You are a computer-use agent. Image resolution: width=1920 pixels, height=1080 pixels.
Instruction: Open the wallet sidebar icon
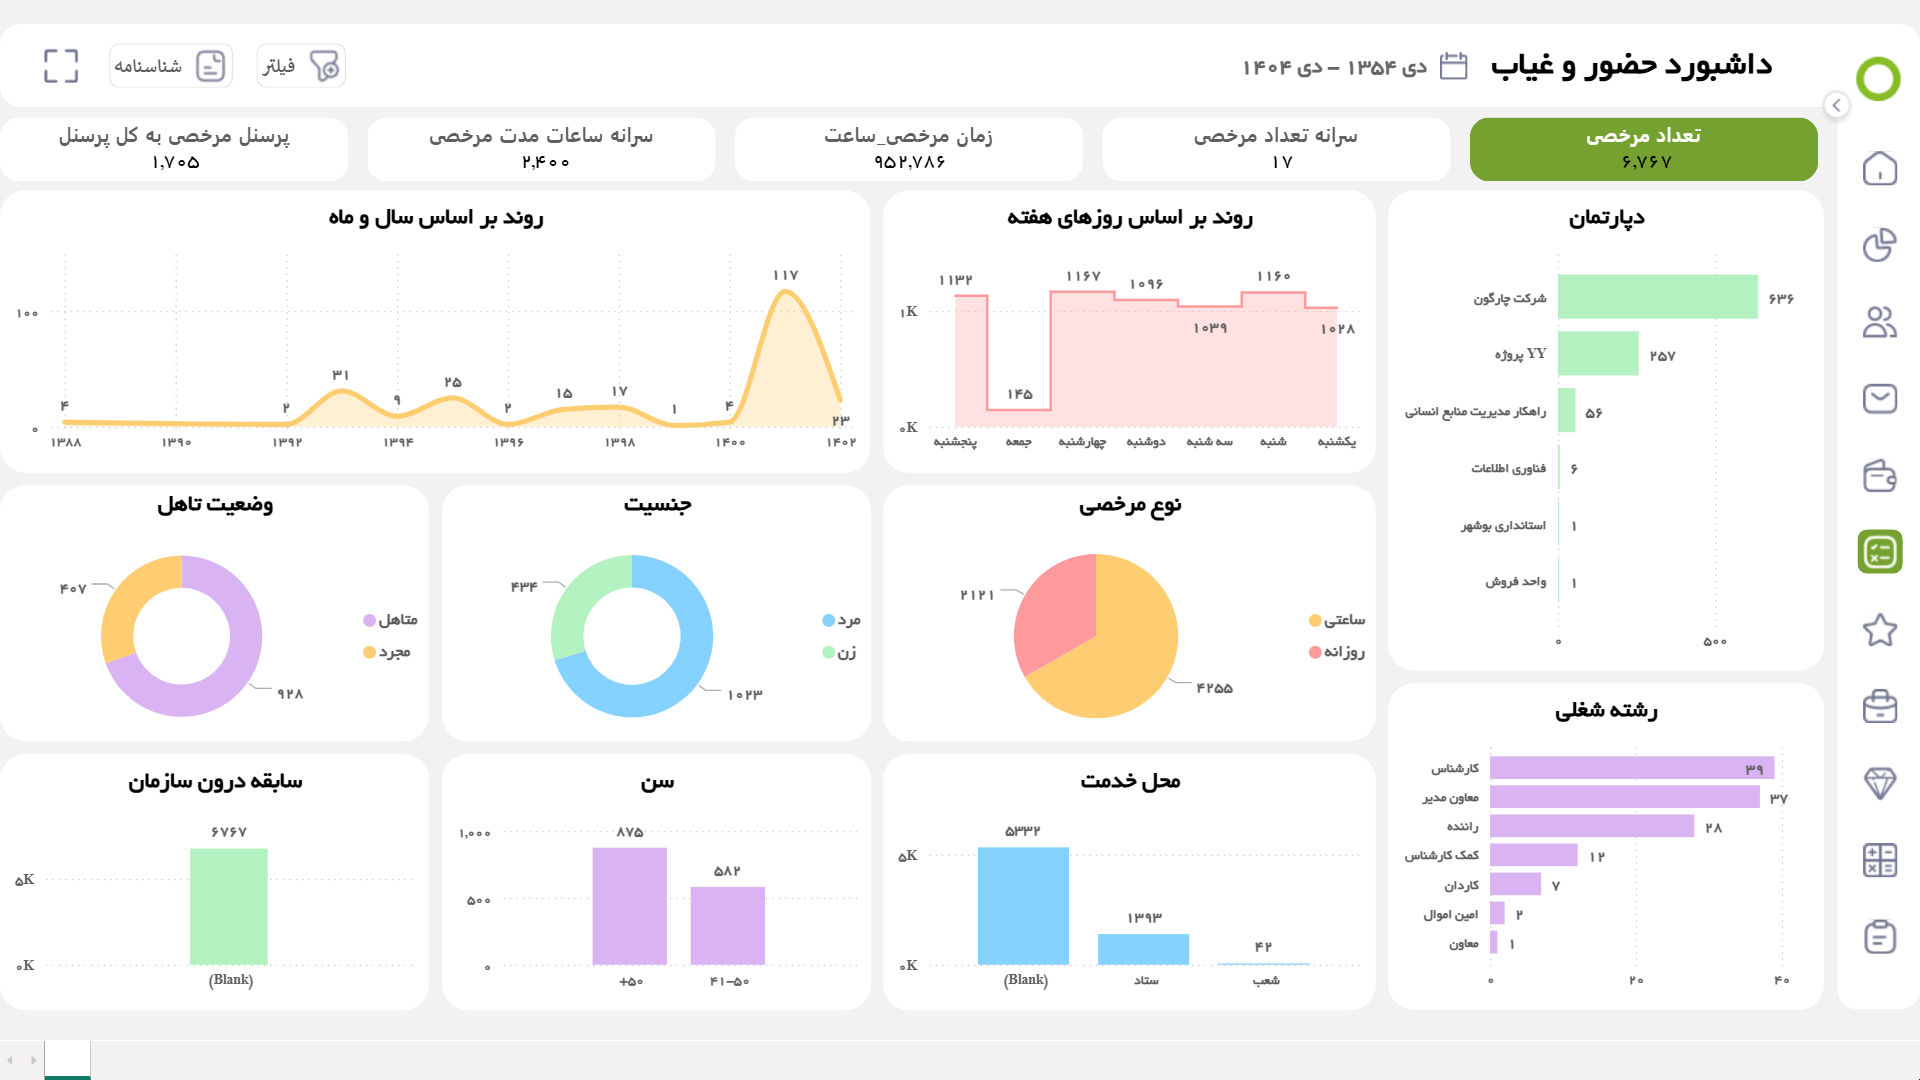1879,476
